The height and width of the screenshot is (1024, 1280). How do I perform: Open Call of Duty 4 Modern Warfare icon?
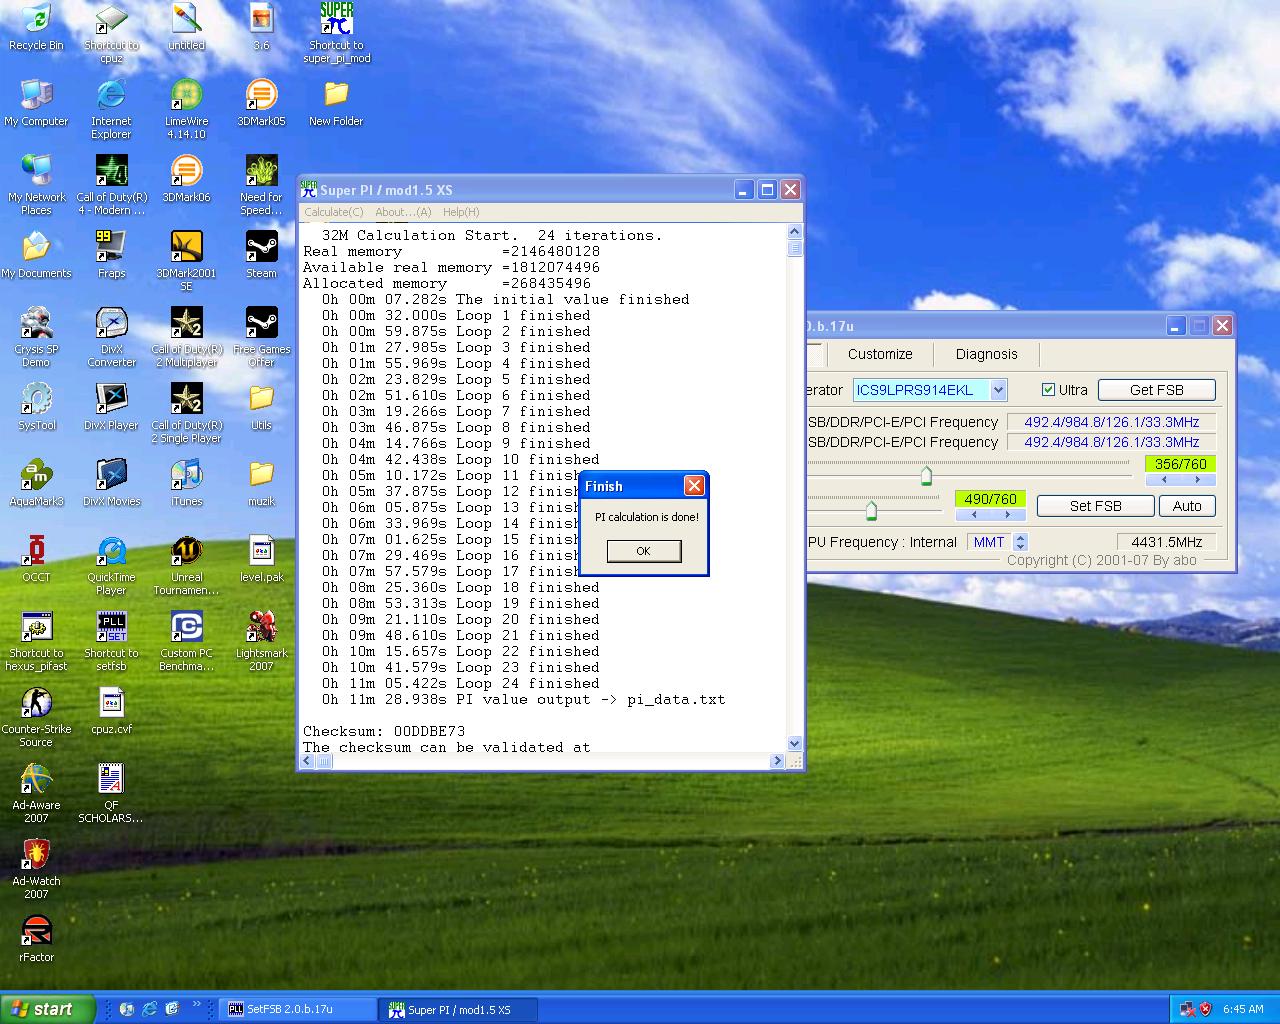[x=111, y=185]
